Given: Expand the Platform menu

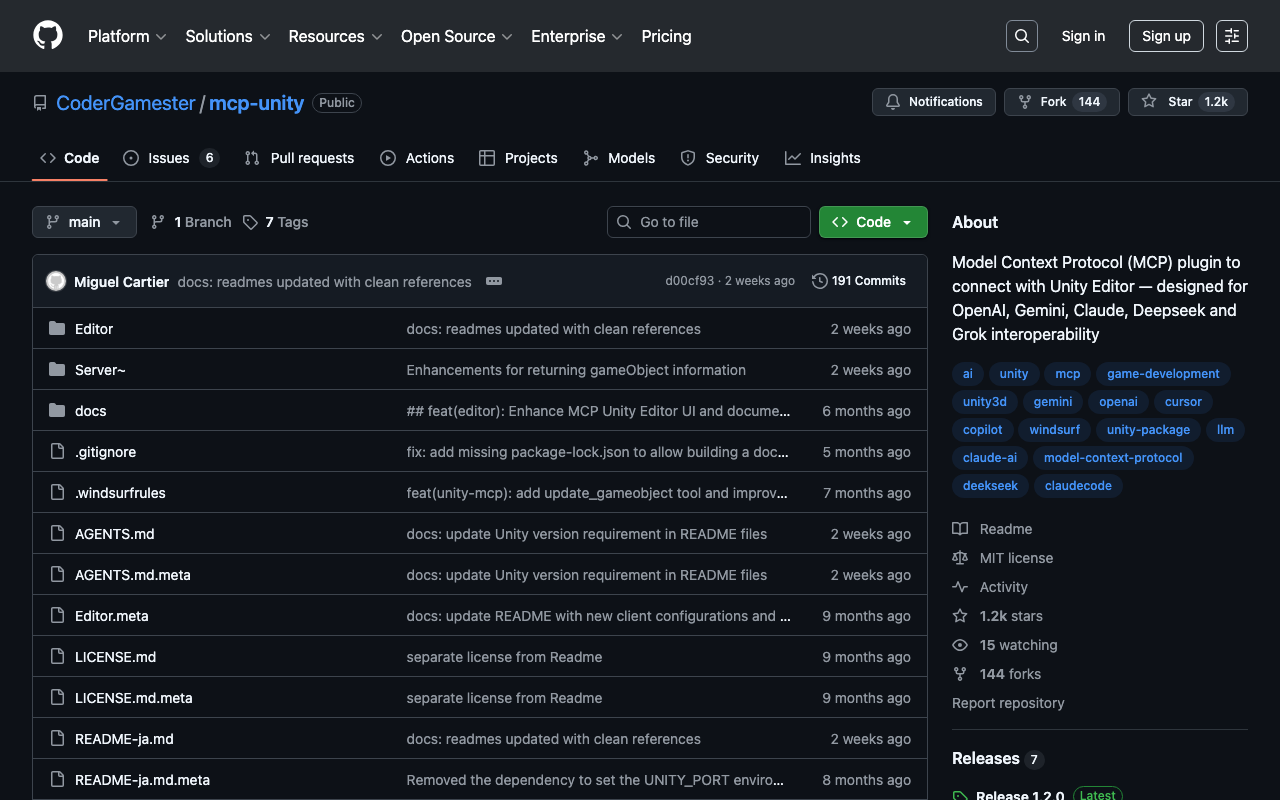Looking at the screenshot, I should click(127, 36).
